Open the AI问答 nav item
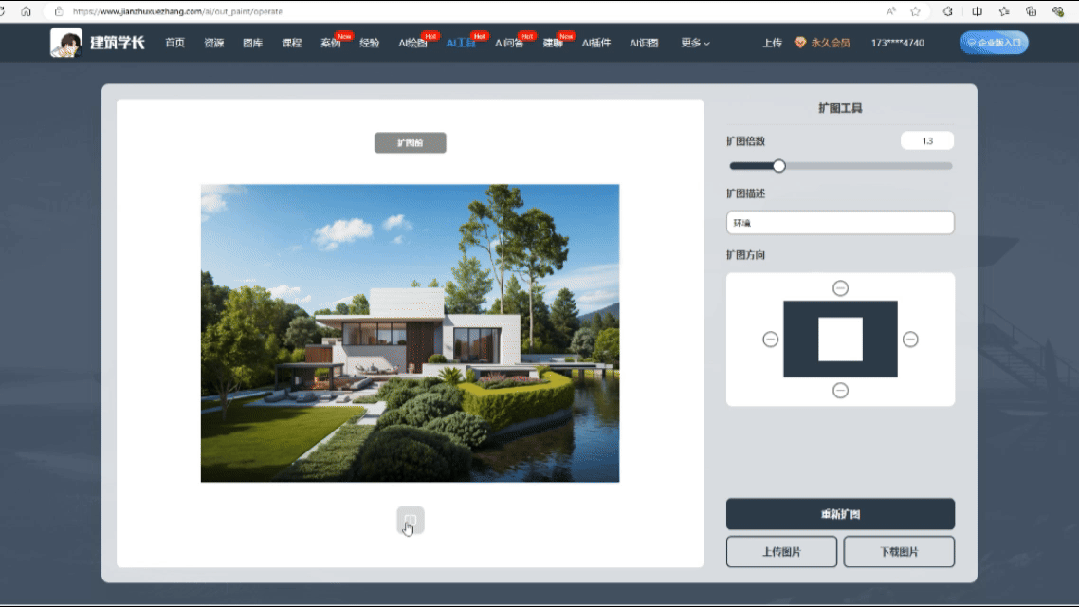 click(x=509, y=43)
